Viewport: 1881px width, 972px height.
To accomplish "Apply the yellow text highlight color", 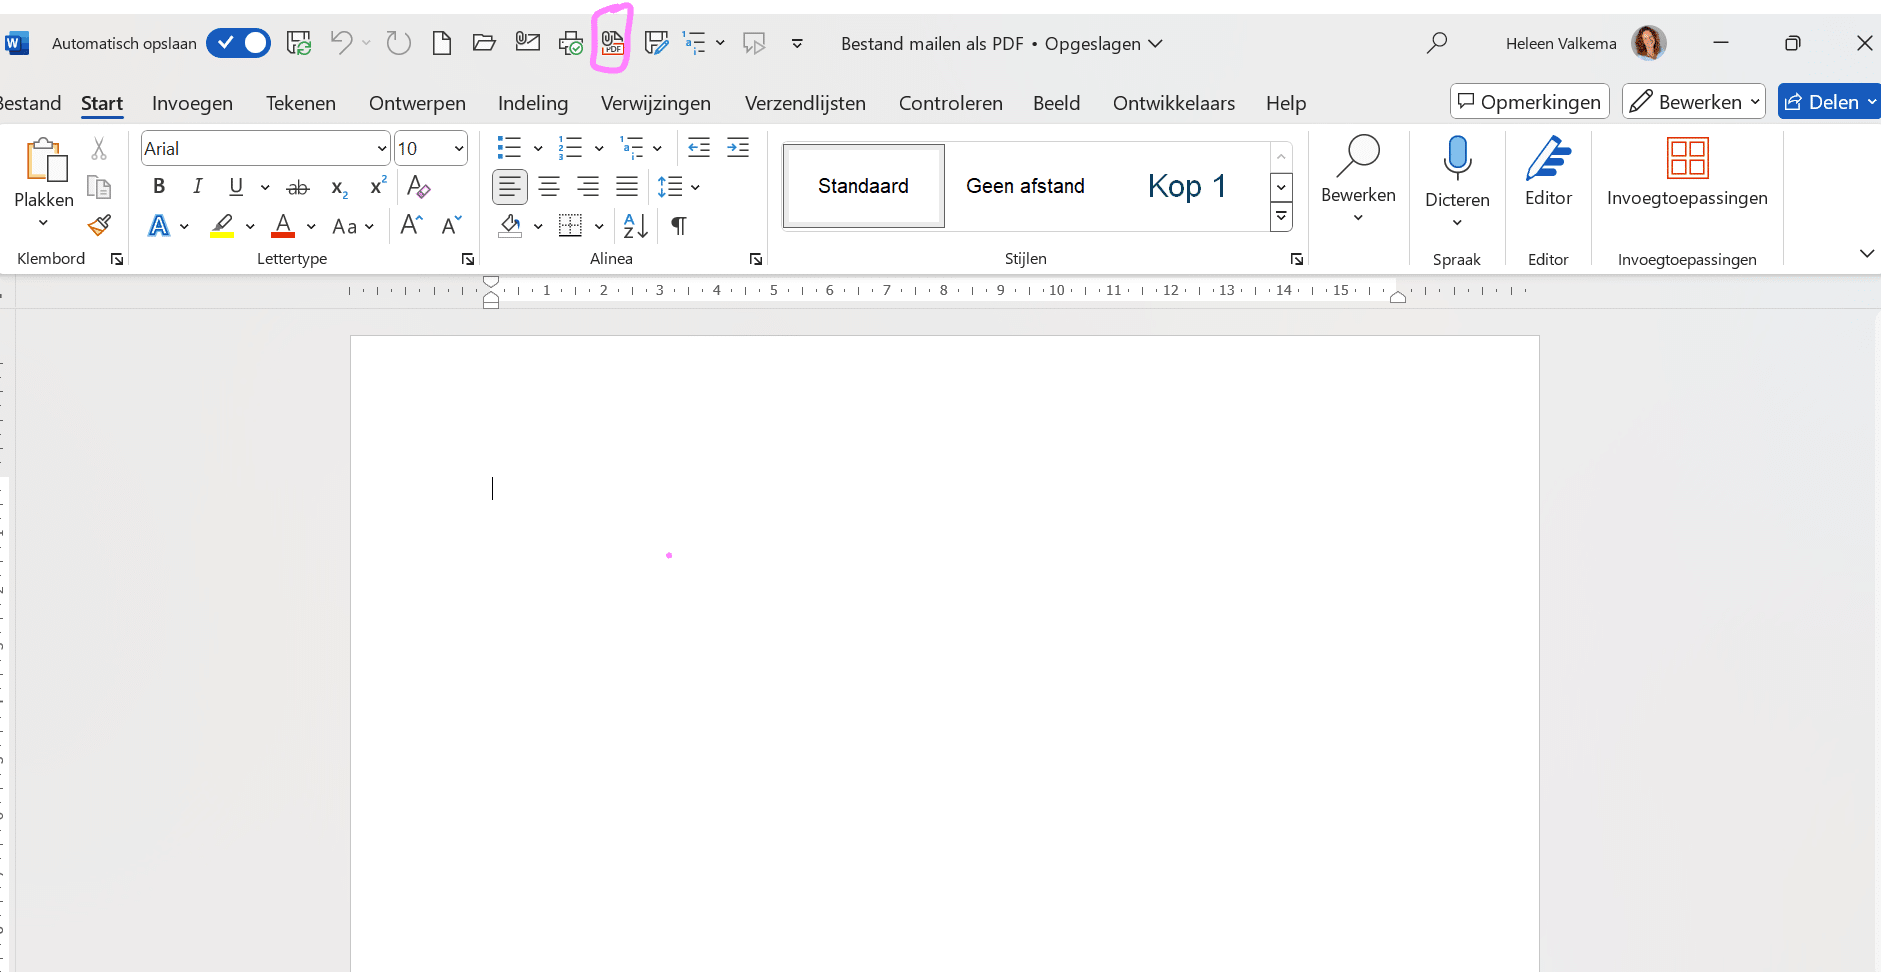I will coord(222,226).
